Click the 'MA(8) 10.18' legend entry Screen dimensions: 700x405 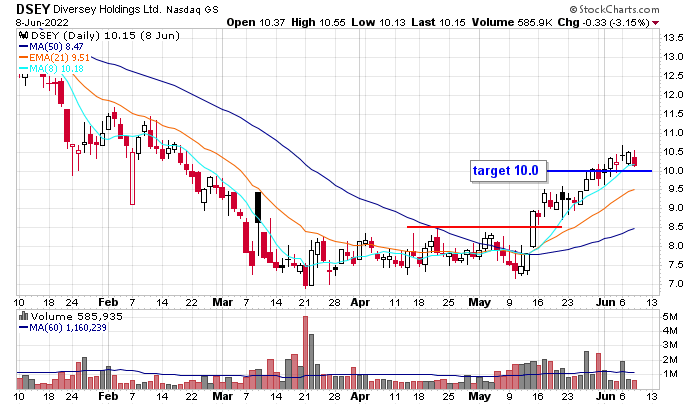click(56, 68)
